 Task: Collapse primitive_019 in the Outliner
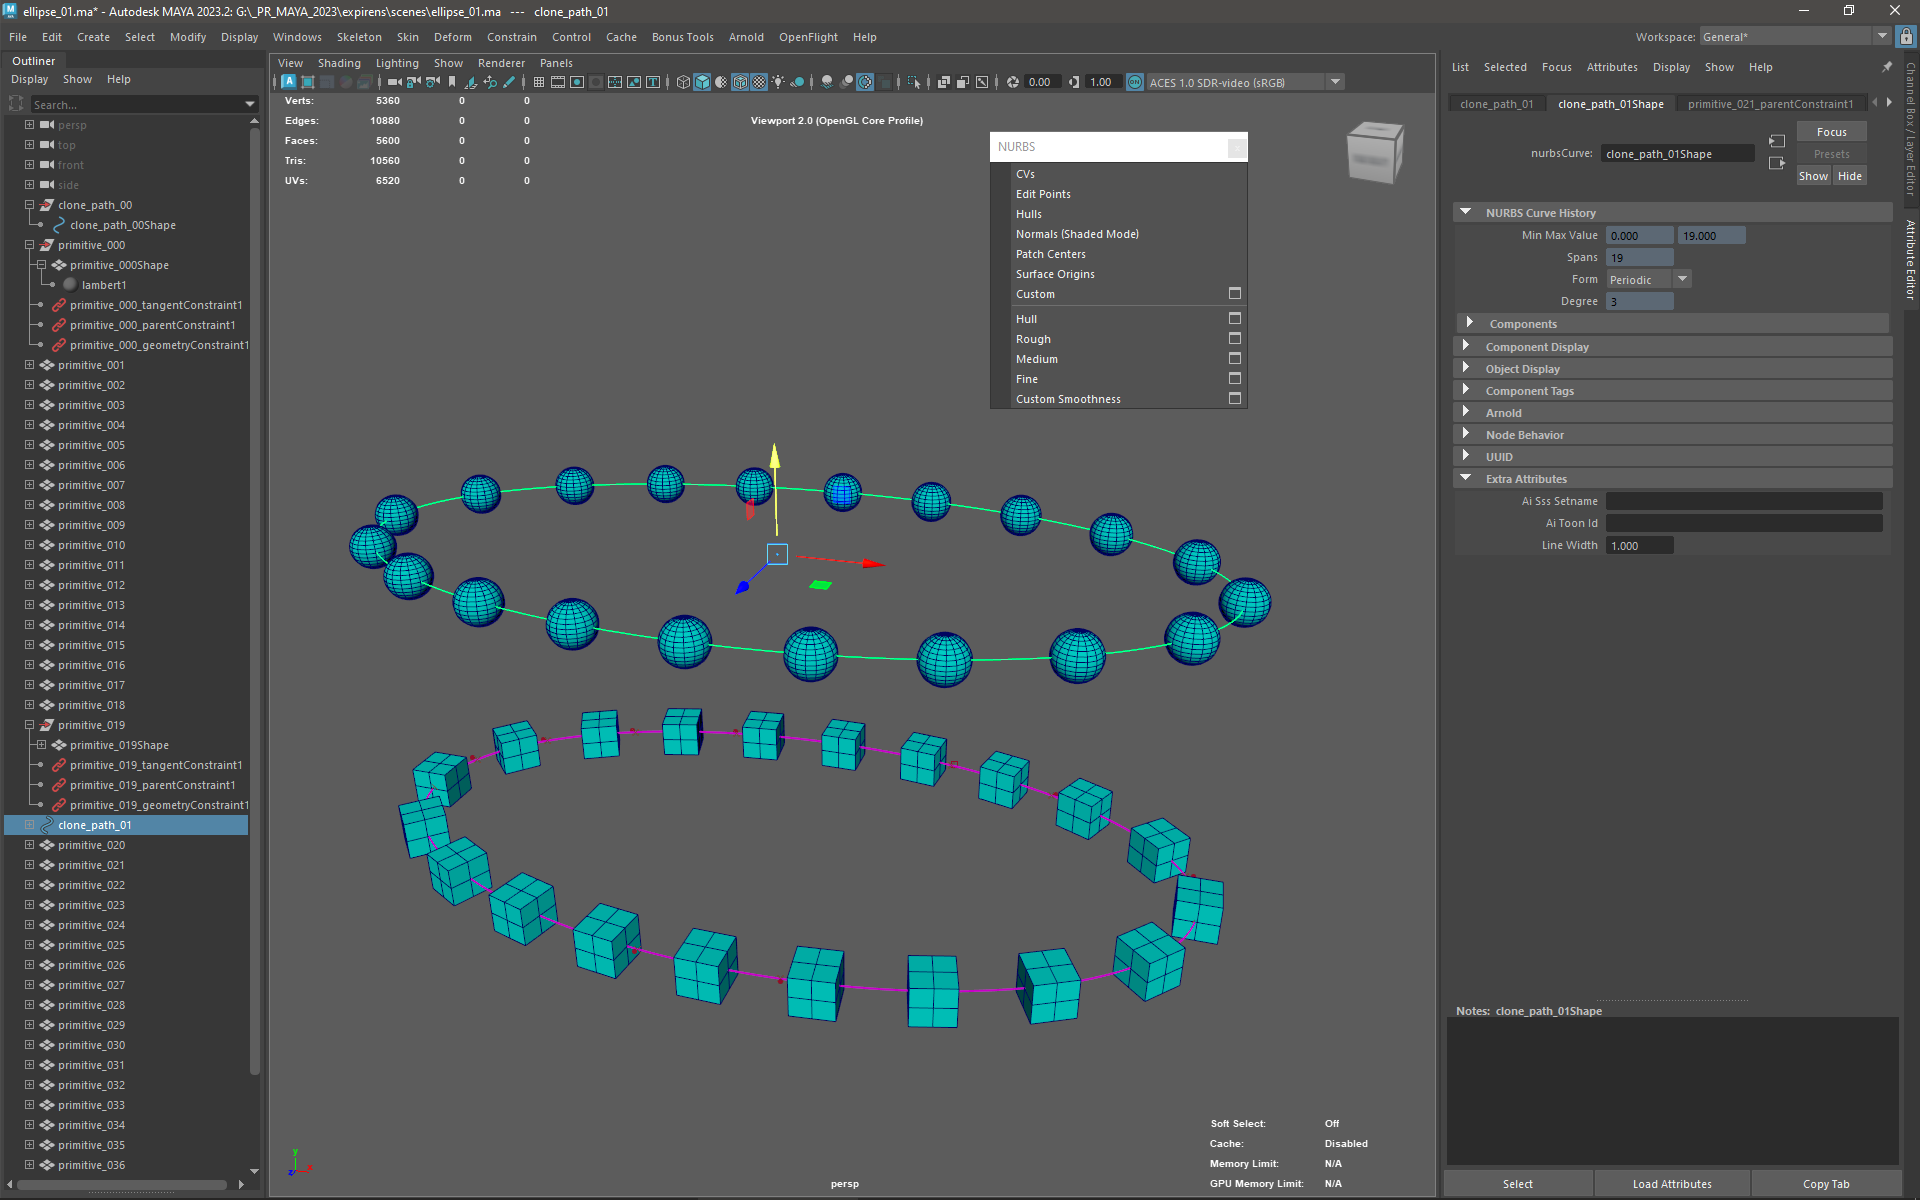click(29, 725)
